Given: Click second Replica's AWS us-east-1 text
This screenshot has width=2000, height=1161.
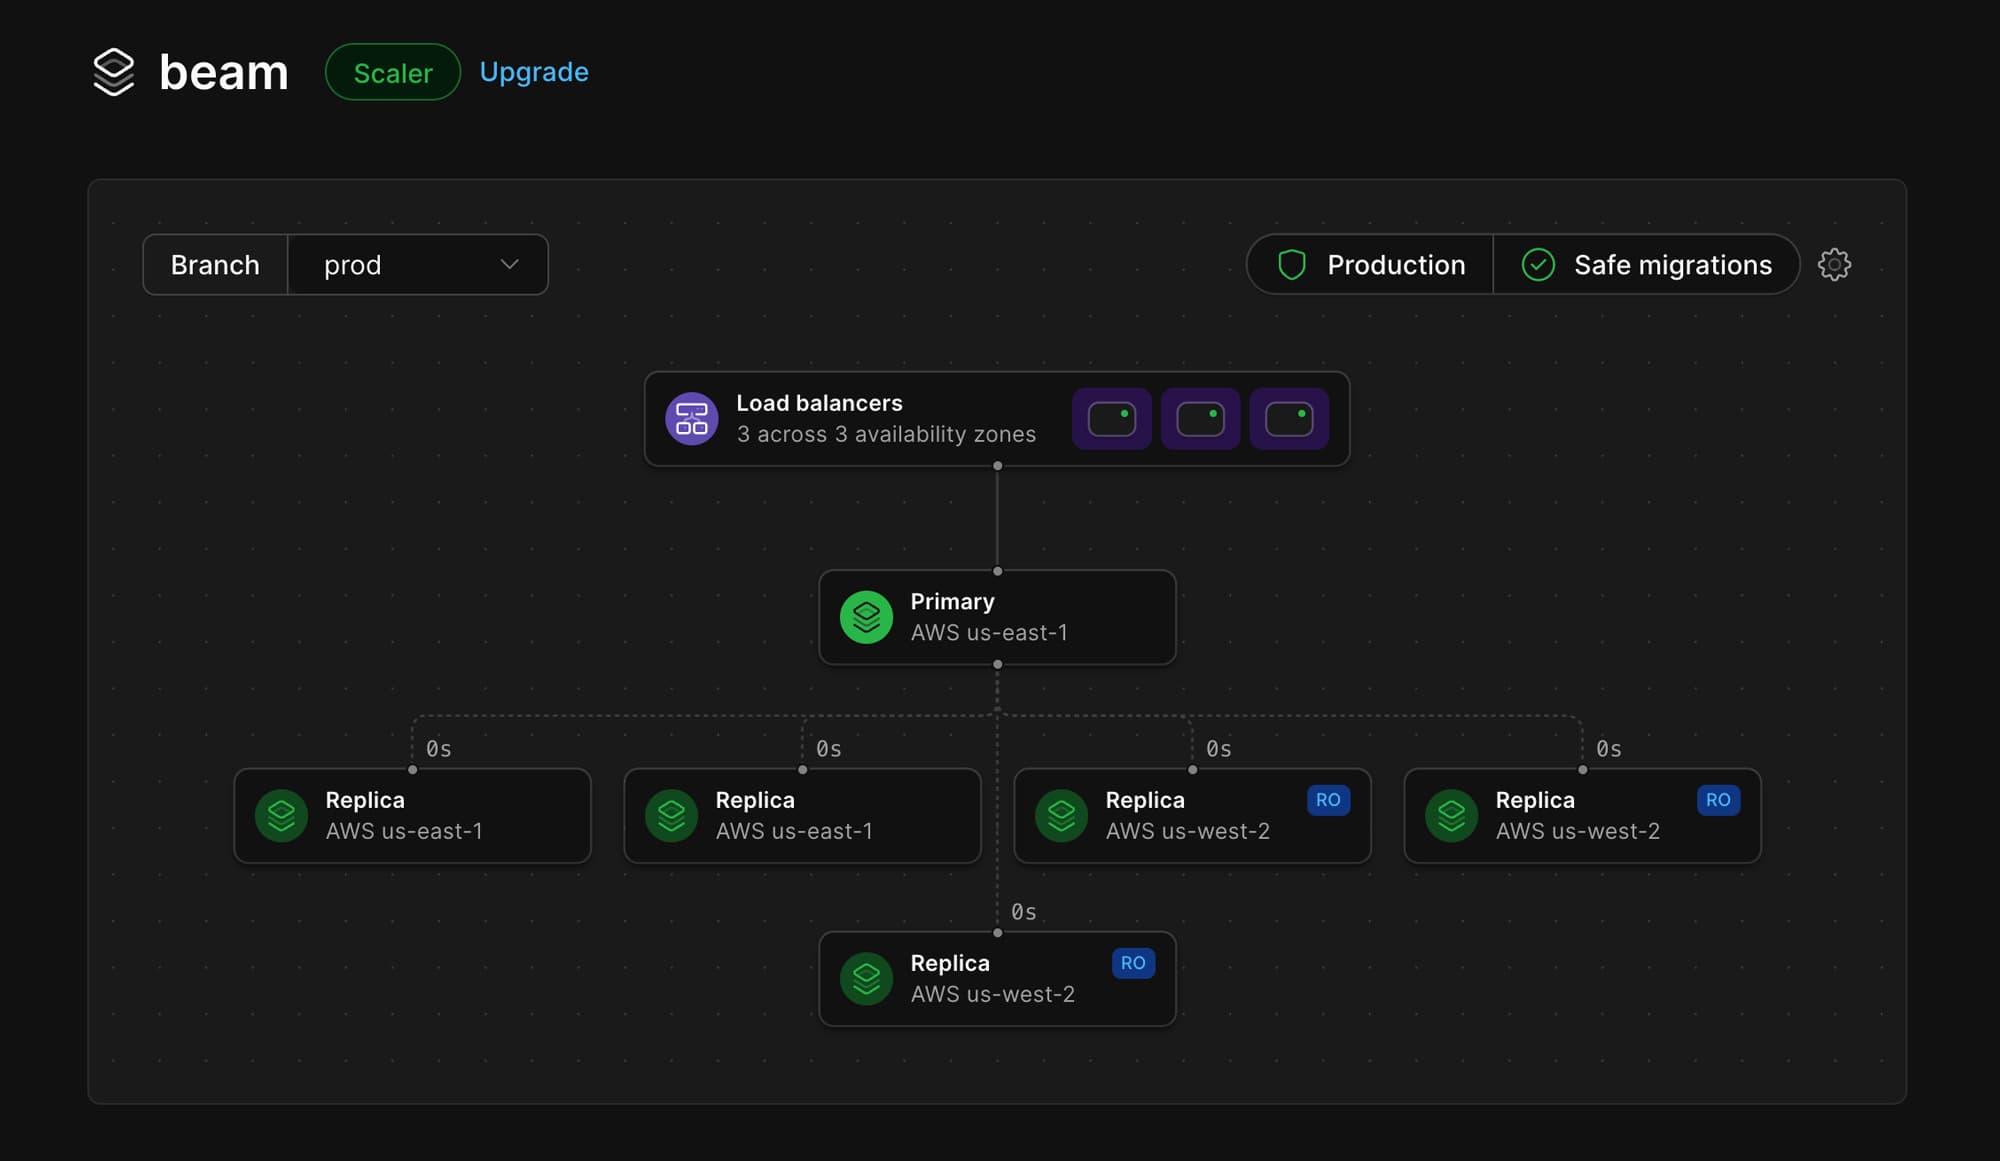Looking at the screenshot, I should [x=794, y=831].
